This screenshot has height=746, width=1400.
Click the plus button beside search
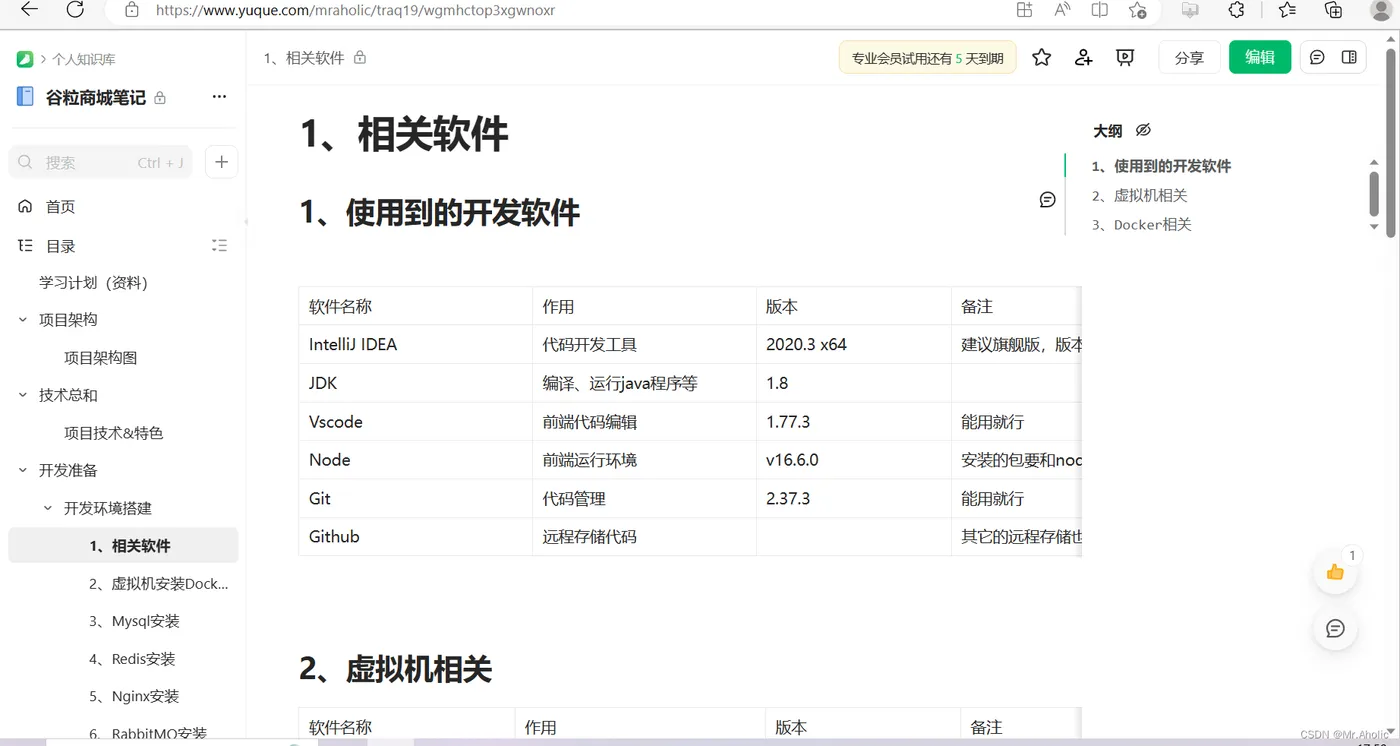coord(222,162)
